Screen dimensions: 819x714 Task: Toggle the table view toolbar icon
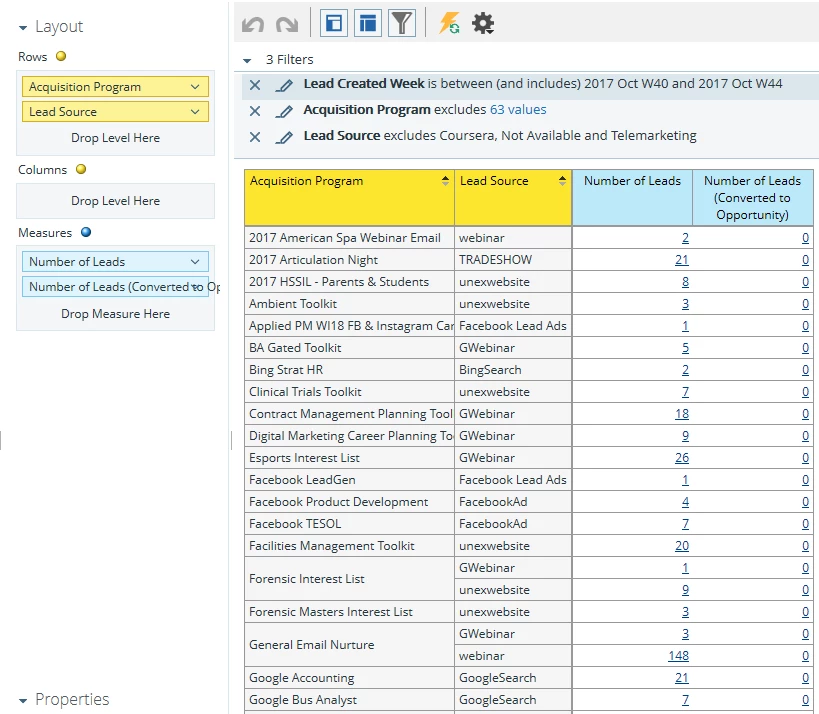368,24
